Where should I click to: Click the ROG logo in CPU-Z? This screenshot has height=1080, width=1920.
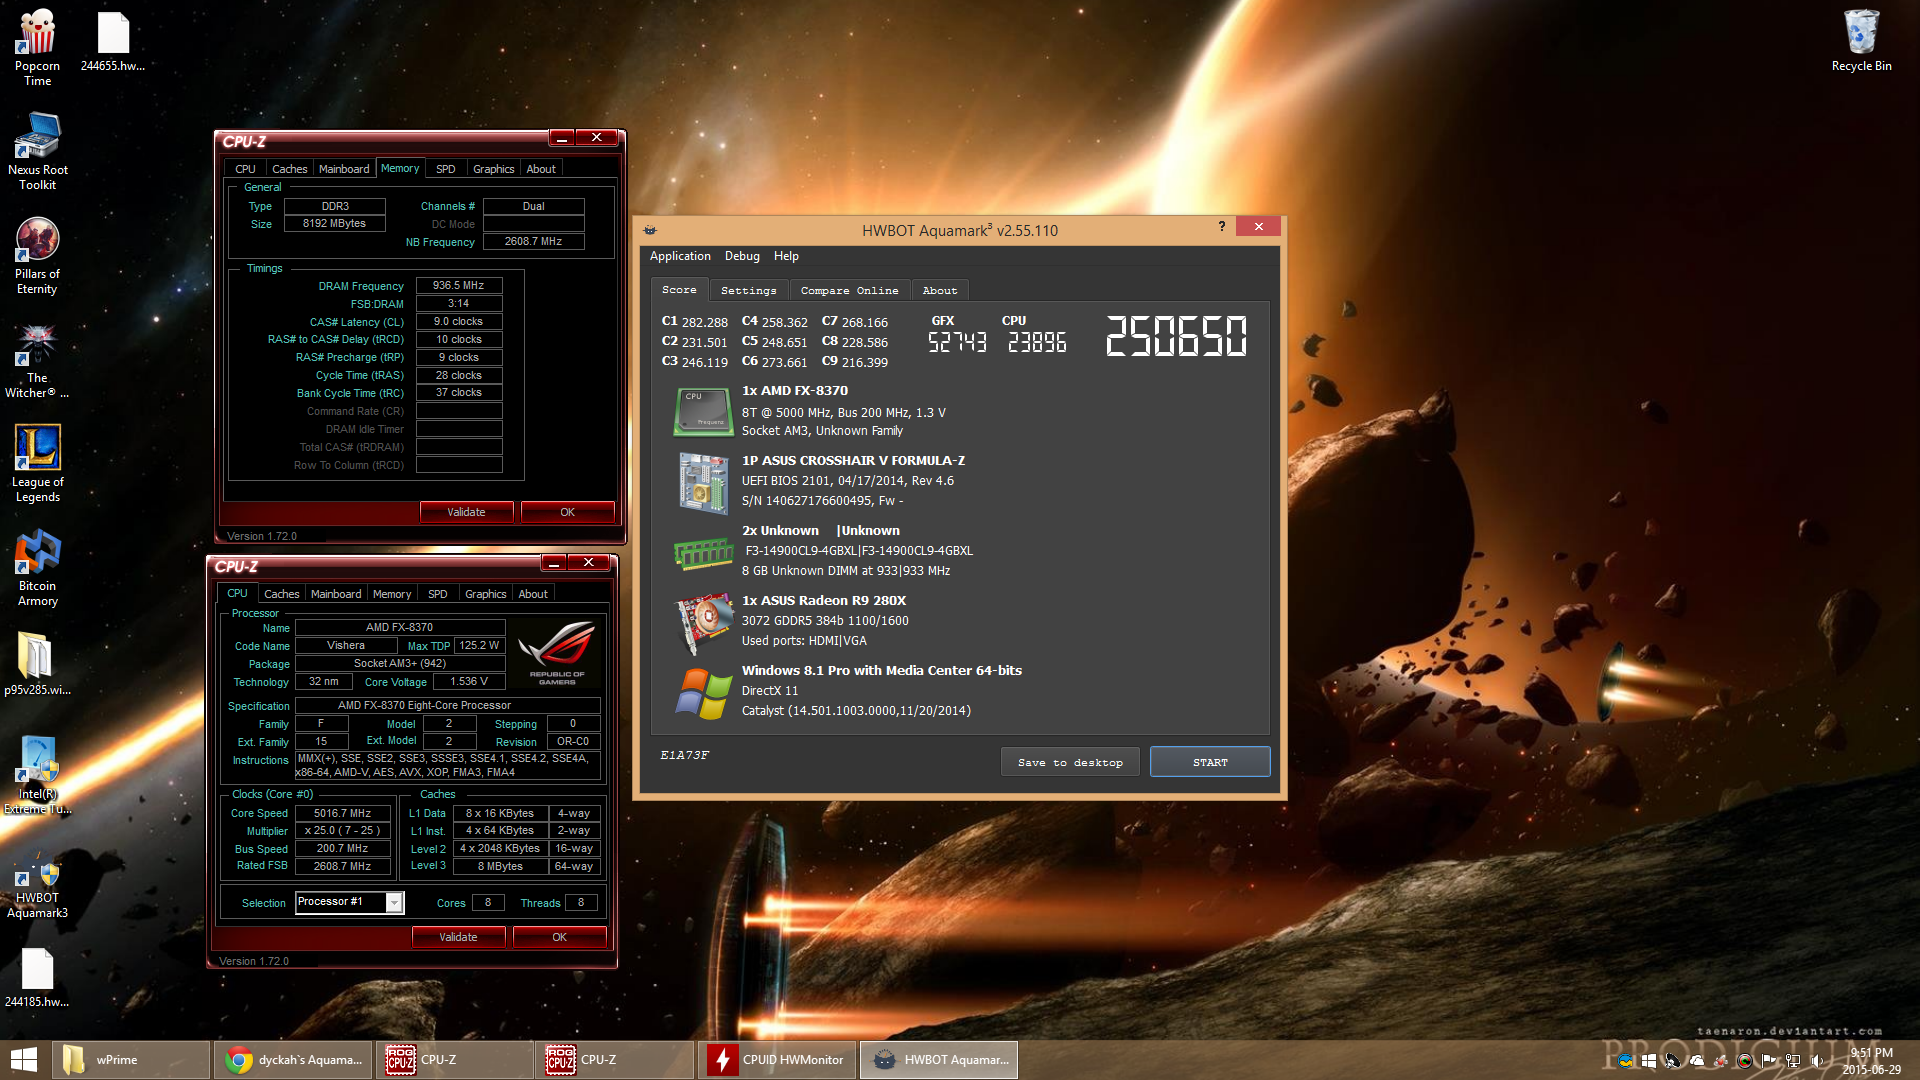(557, 651)
